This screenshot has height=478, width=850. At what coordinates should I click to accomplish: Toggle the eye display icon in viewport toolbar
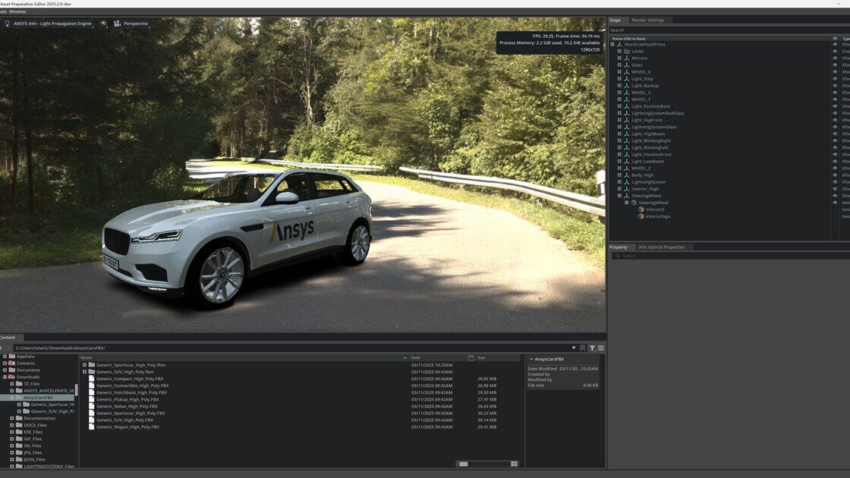tap(103, 24)
